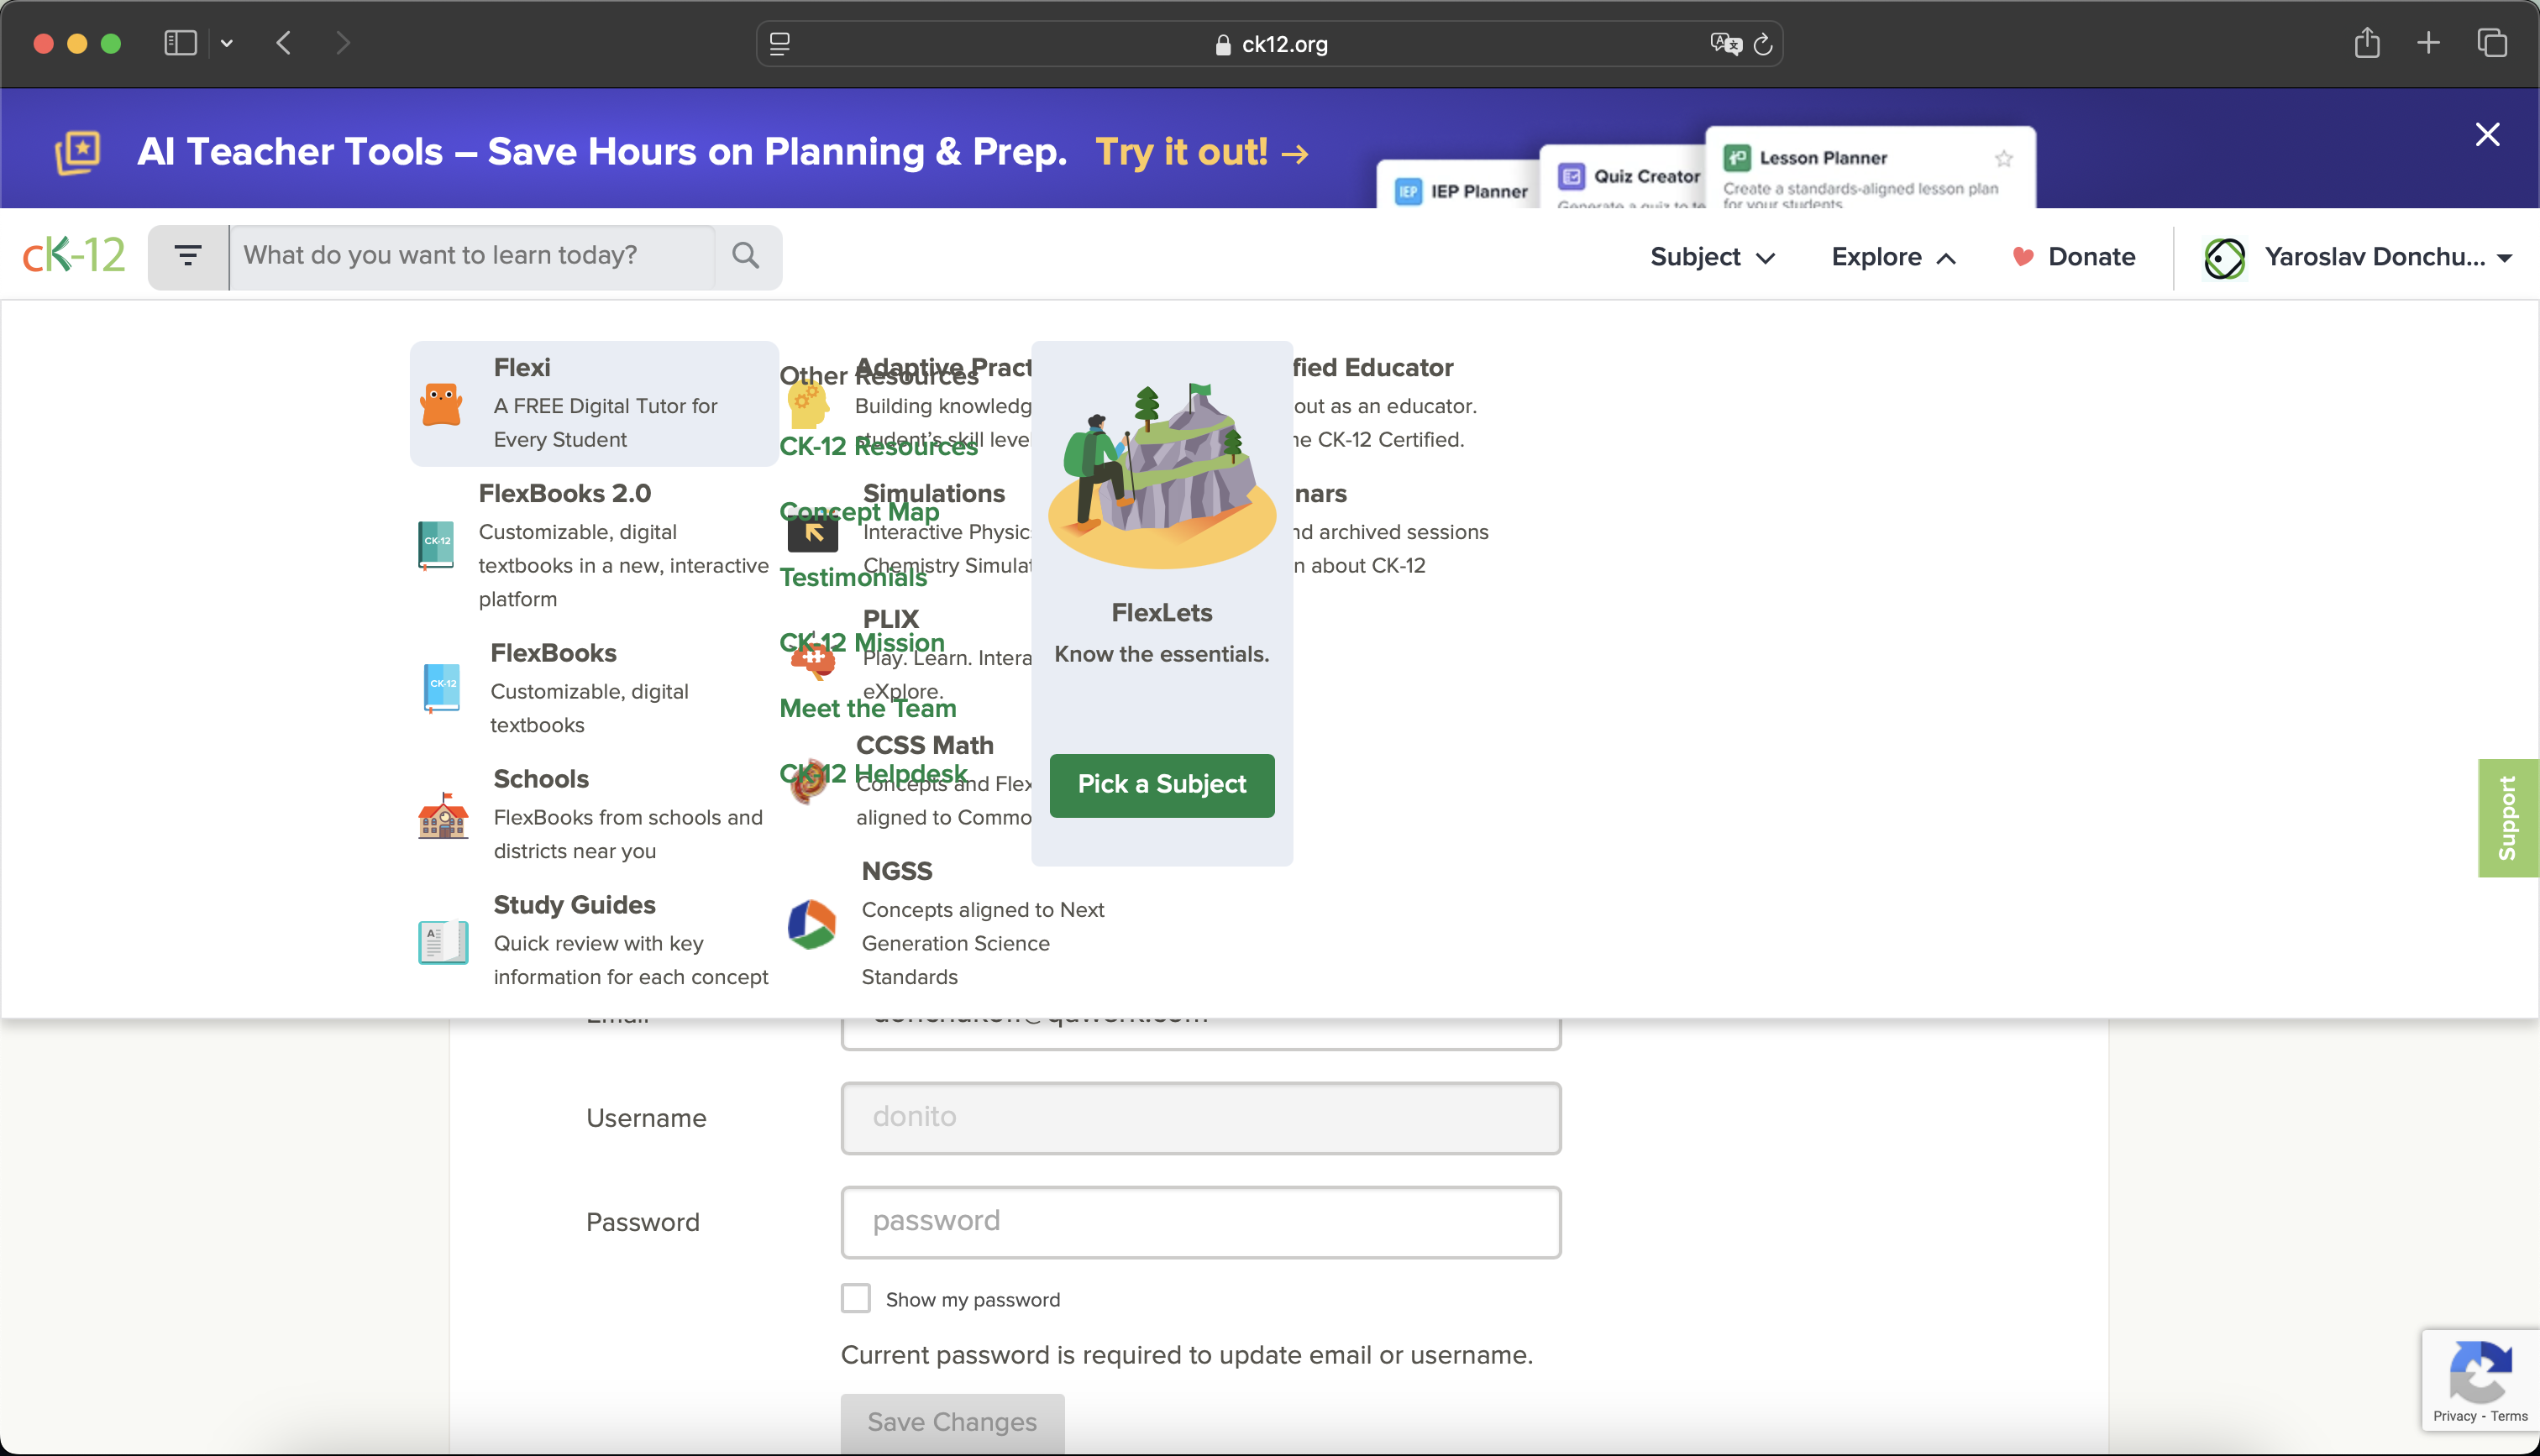Screen dimensions: 2540x1456
Task: Click the search input field
Action: tap(472, 256)
